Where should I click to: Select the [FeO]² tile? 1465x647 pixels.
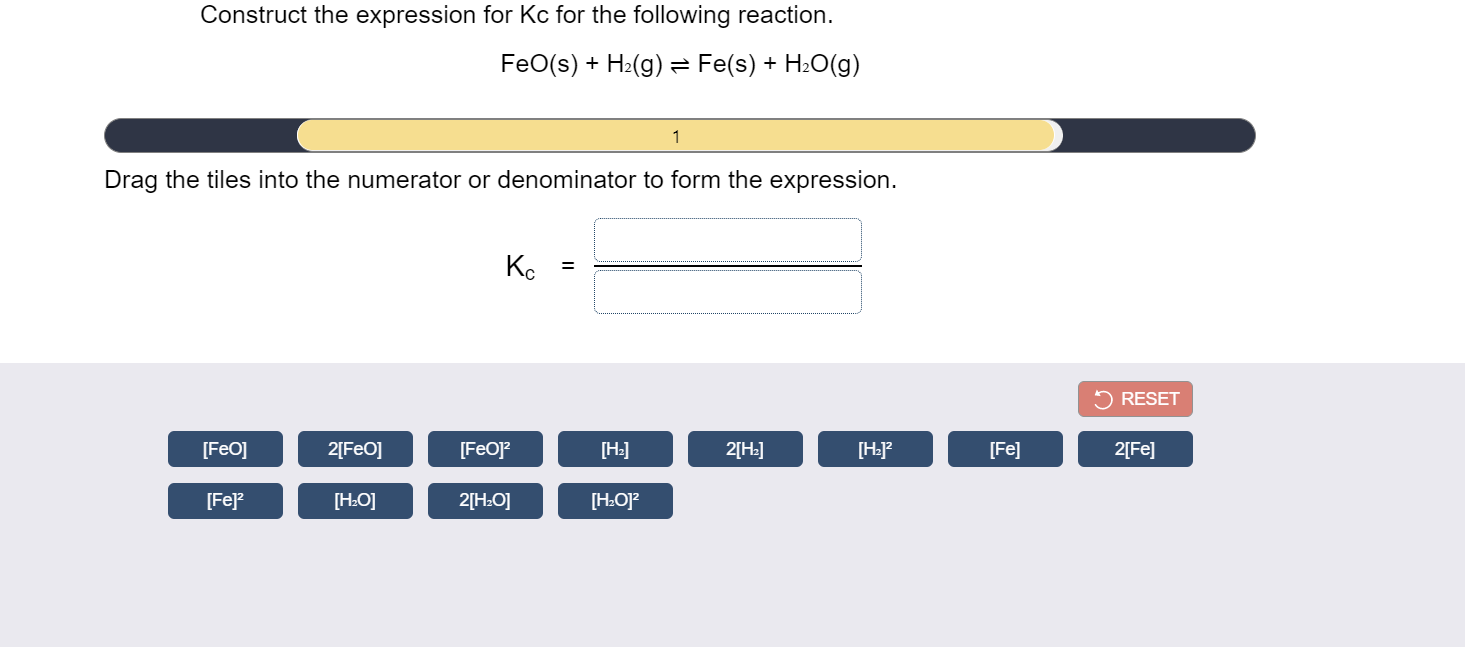(x=485, y=448)
